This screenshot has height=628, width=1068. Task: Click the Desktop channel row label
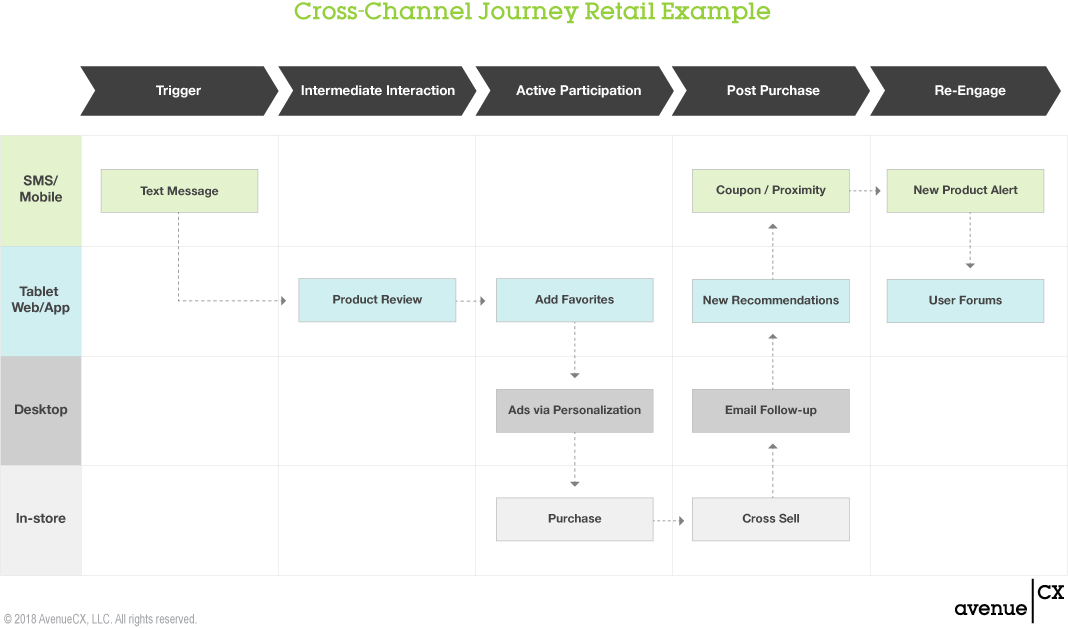click(x=41, y=410)
